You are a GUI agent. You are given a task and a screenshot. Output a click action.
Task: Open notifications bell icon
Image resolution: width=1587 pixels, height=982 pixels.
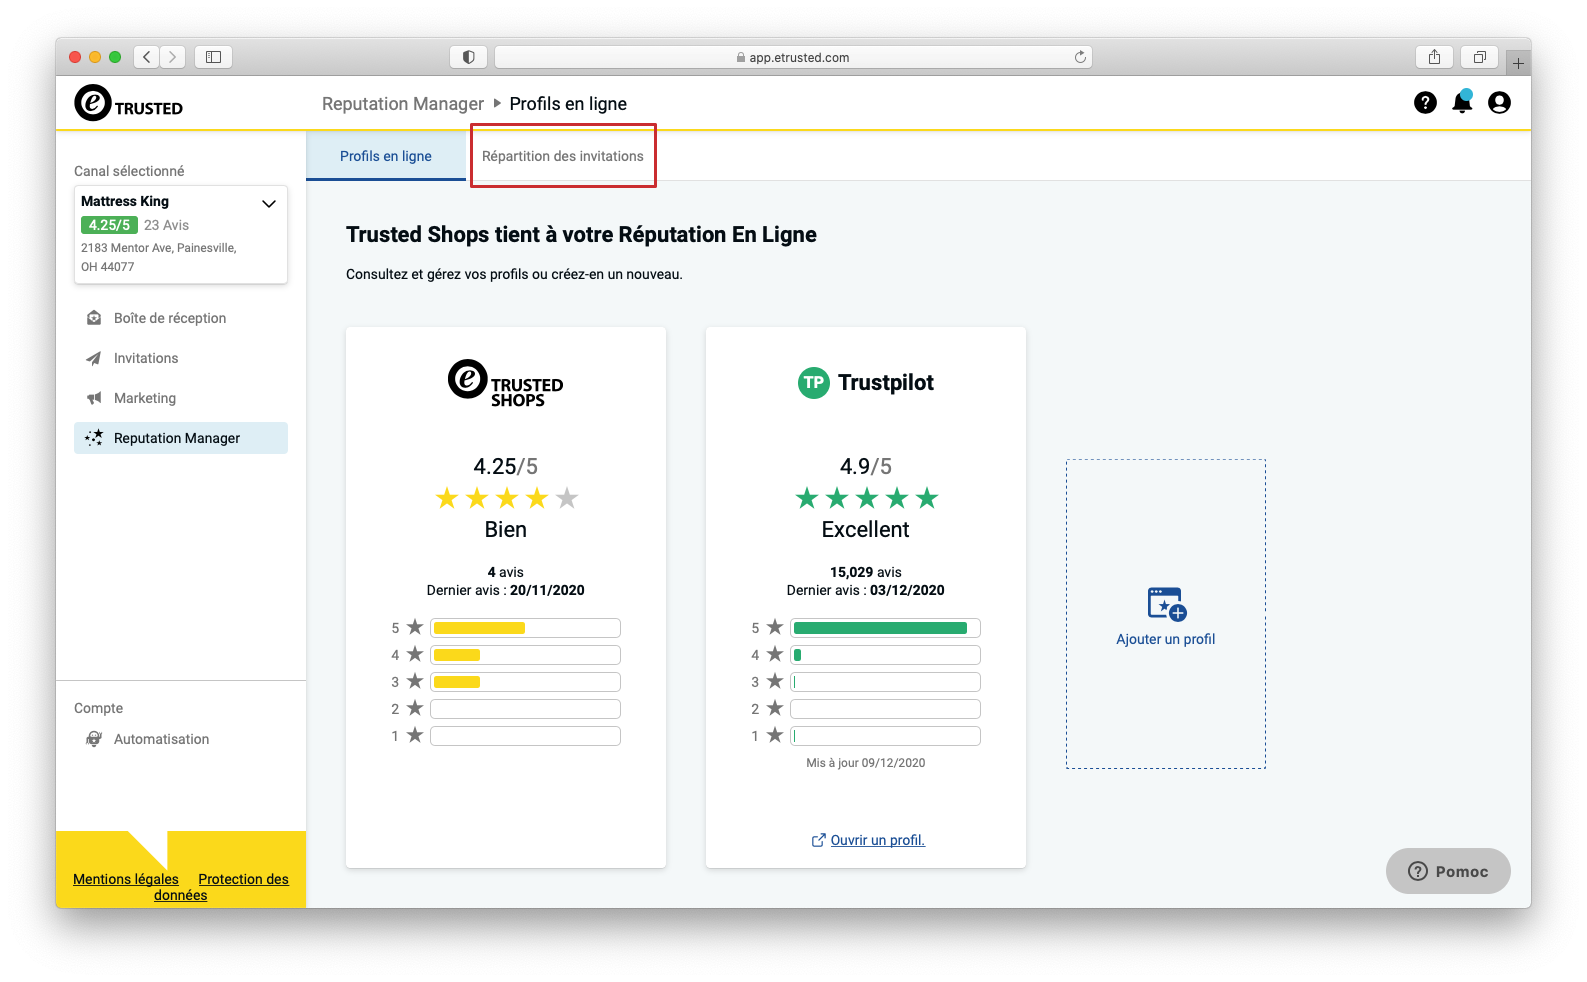1462,102
